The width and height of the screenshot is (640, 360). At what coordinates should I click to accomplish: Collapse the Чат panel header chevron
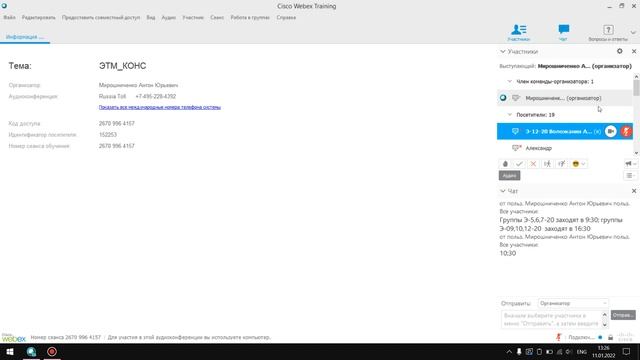click(x=503, y=191)
